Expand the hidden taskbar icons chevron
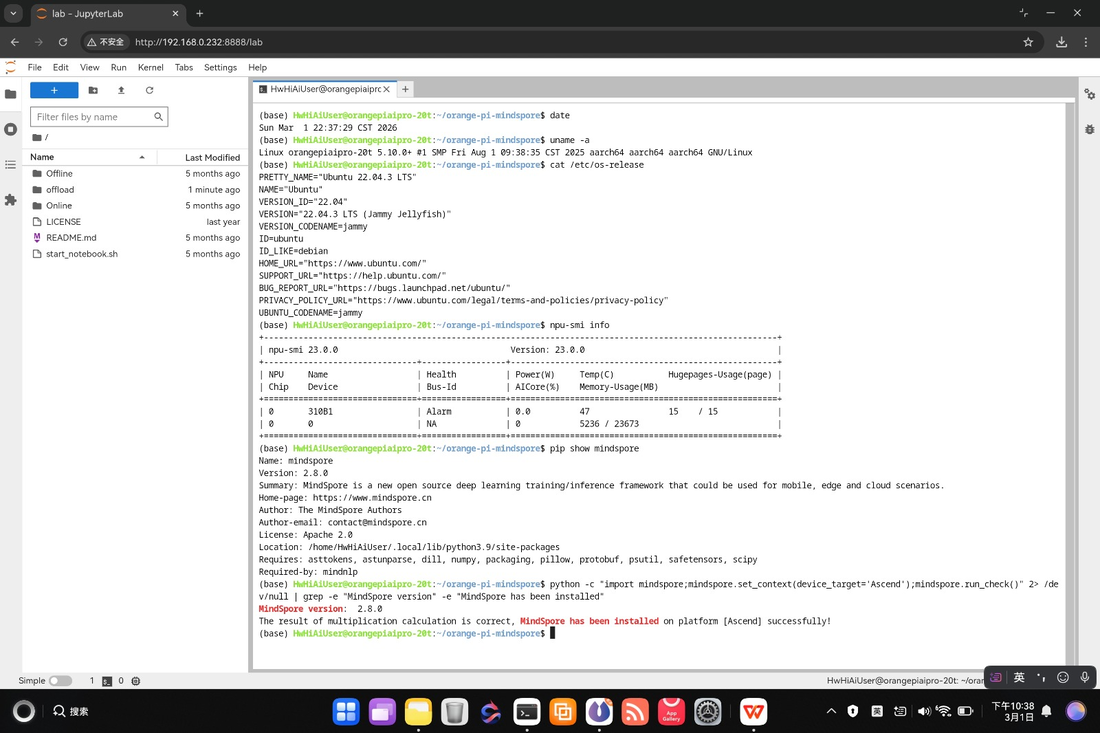 [x=831, y=710]
